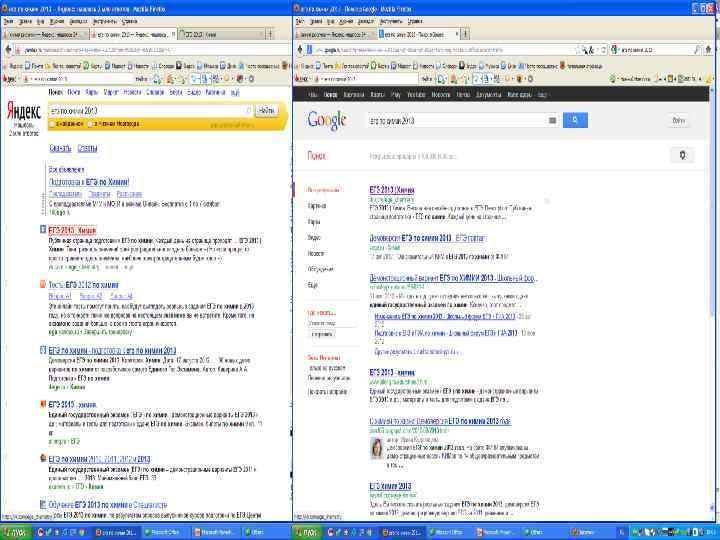
Task: Open 'Почта' bookmark in left window bookmarks bar
Action: 34,66
